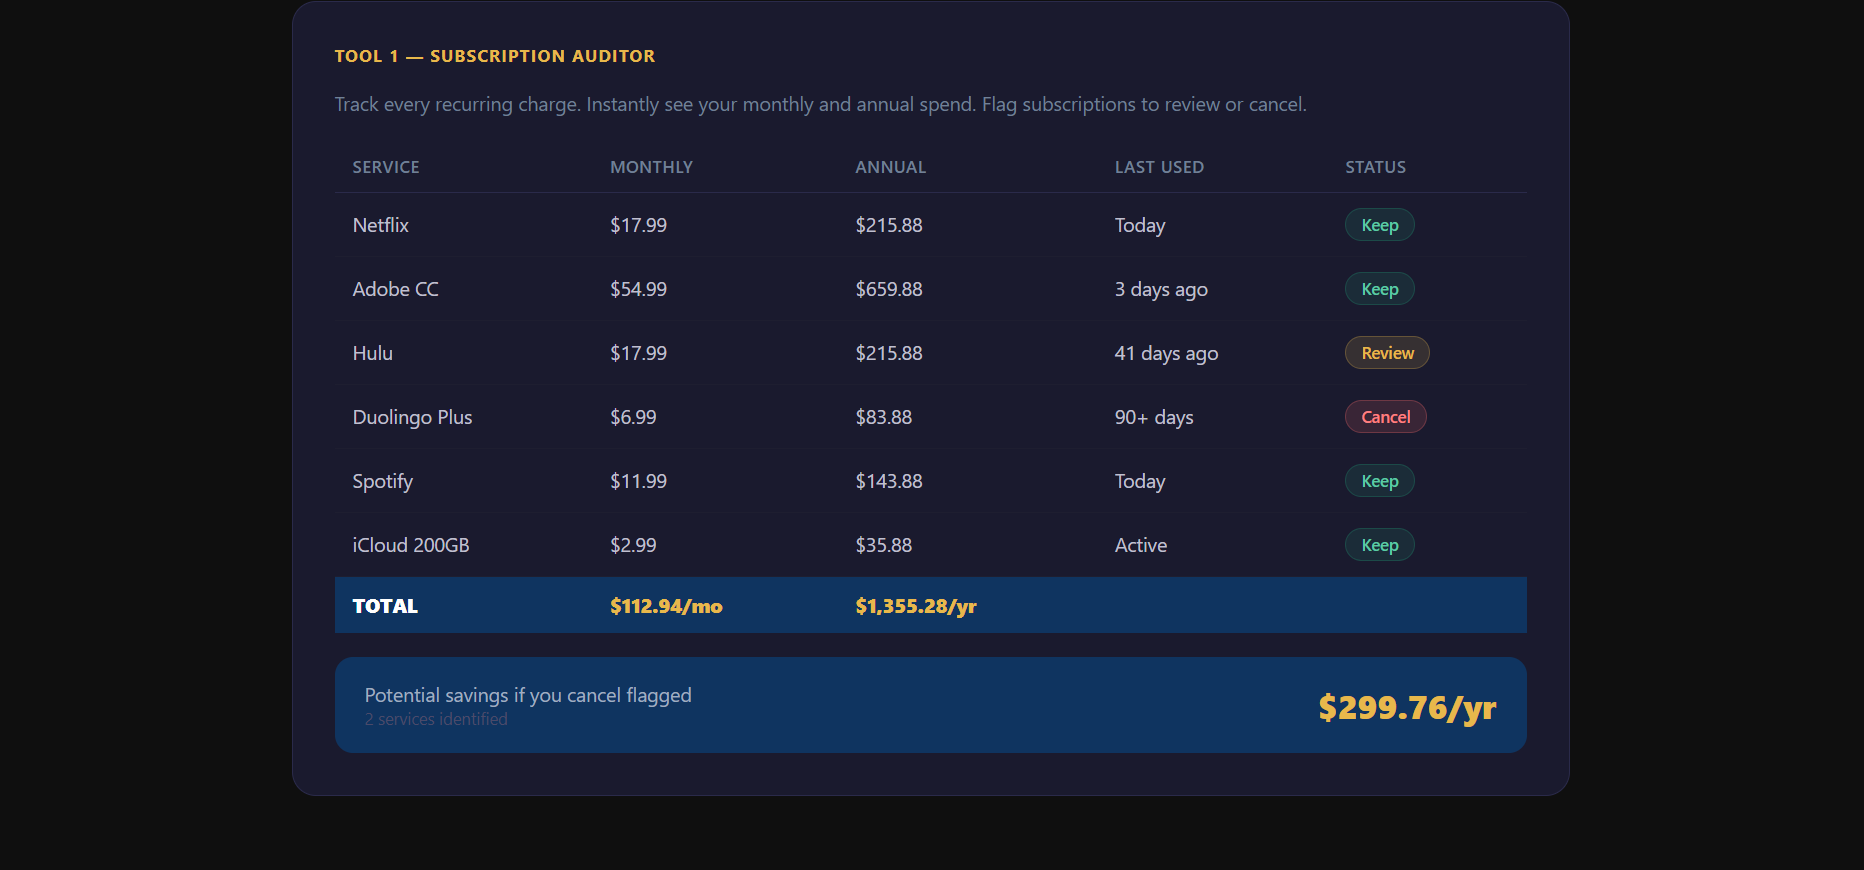
Task: Click the LAST USED column header
Action: 1159,167
